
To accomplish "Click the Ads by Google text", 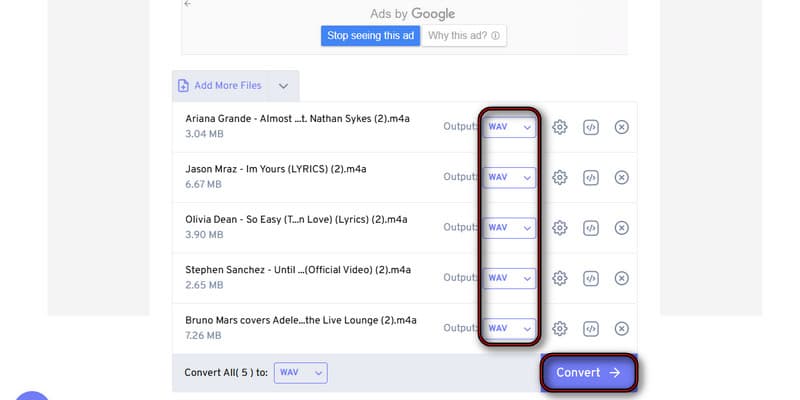I will [x=413, y=14].
